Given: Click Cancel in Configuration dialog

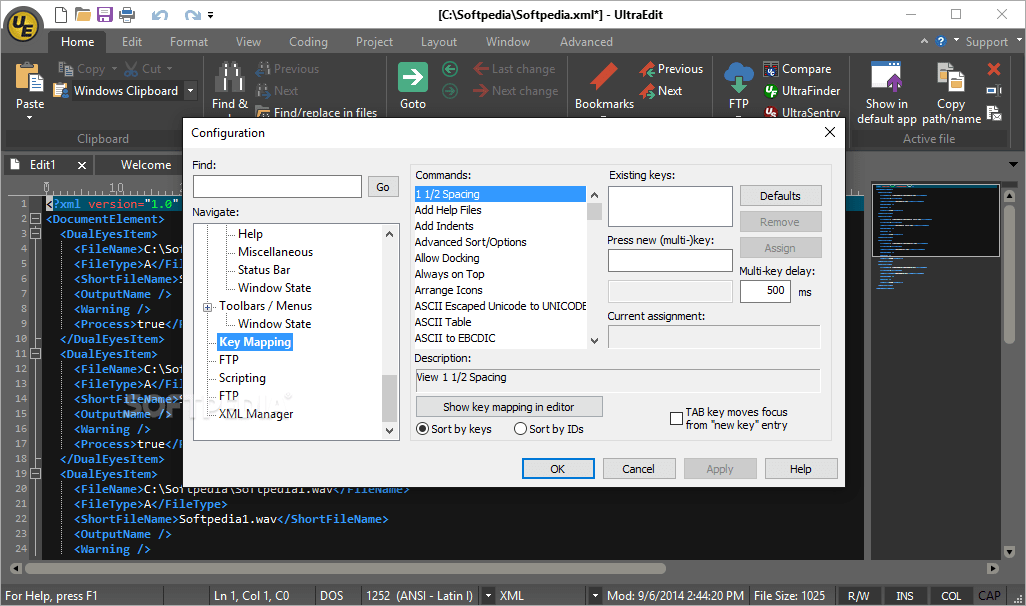Looking at the screenshot, I should point(638,469).
